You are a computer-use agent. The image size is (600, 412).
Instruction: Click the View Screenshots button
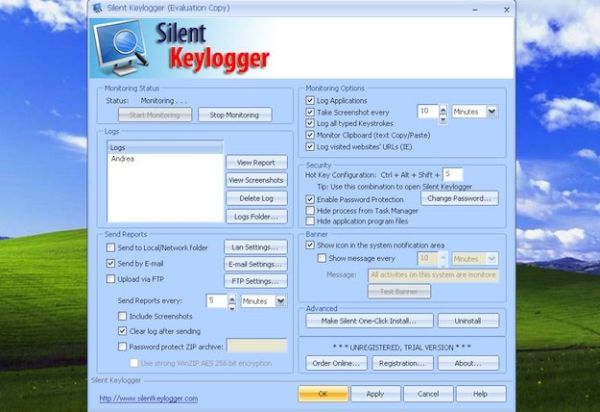click(x=257, y=180)
